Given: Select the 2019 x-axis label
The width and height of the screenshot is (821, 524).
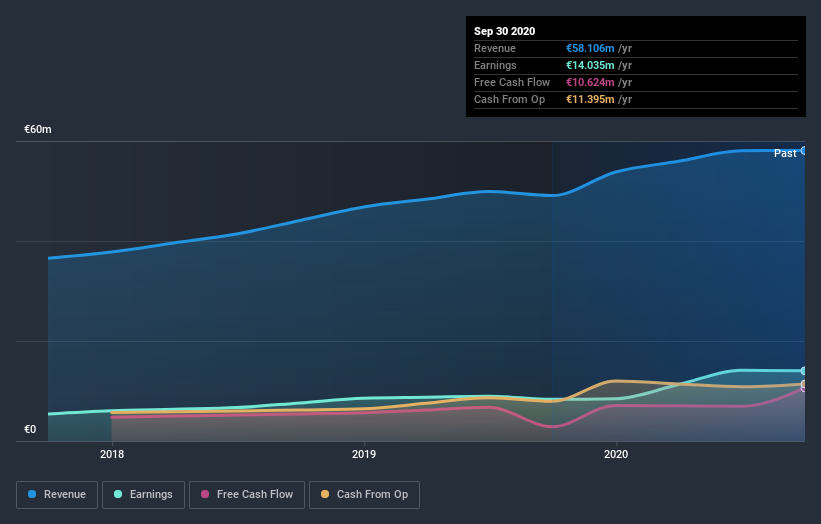Looking at the screenshot, I should [364, 454].
